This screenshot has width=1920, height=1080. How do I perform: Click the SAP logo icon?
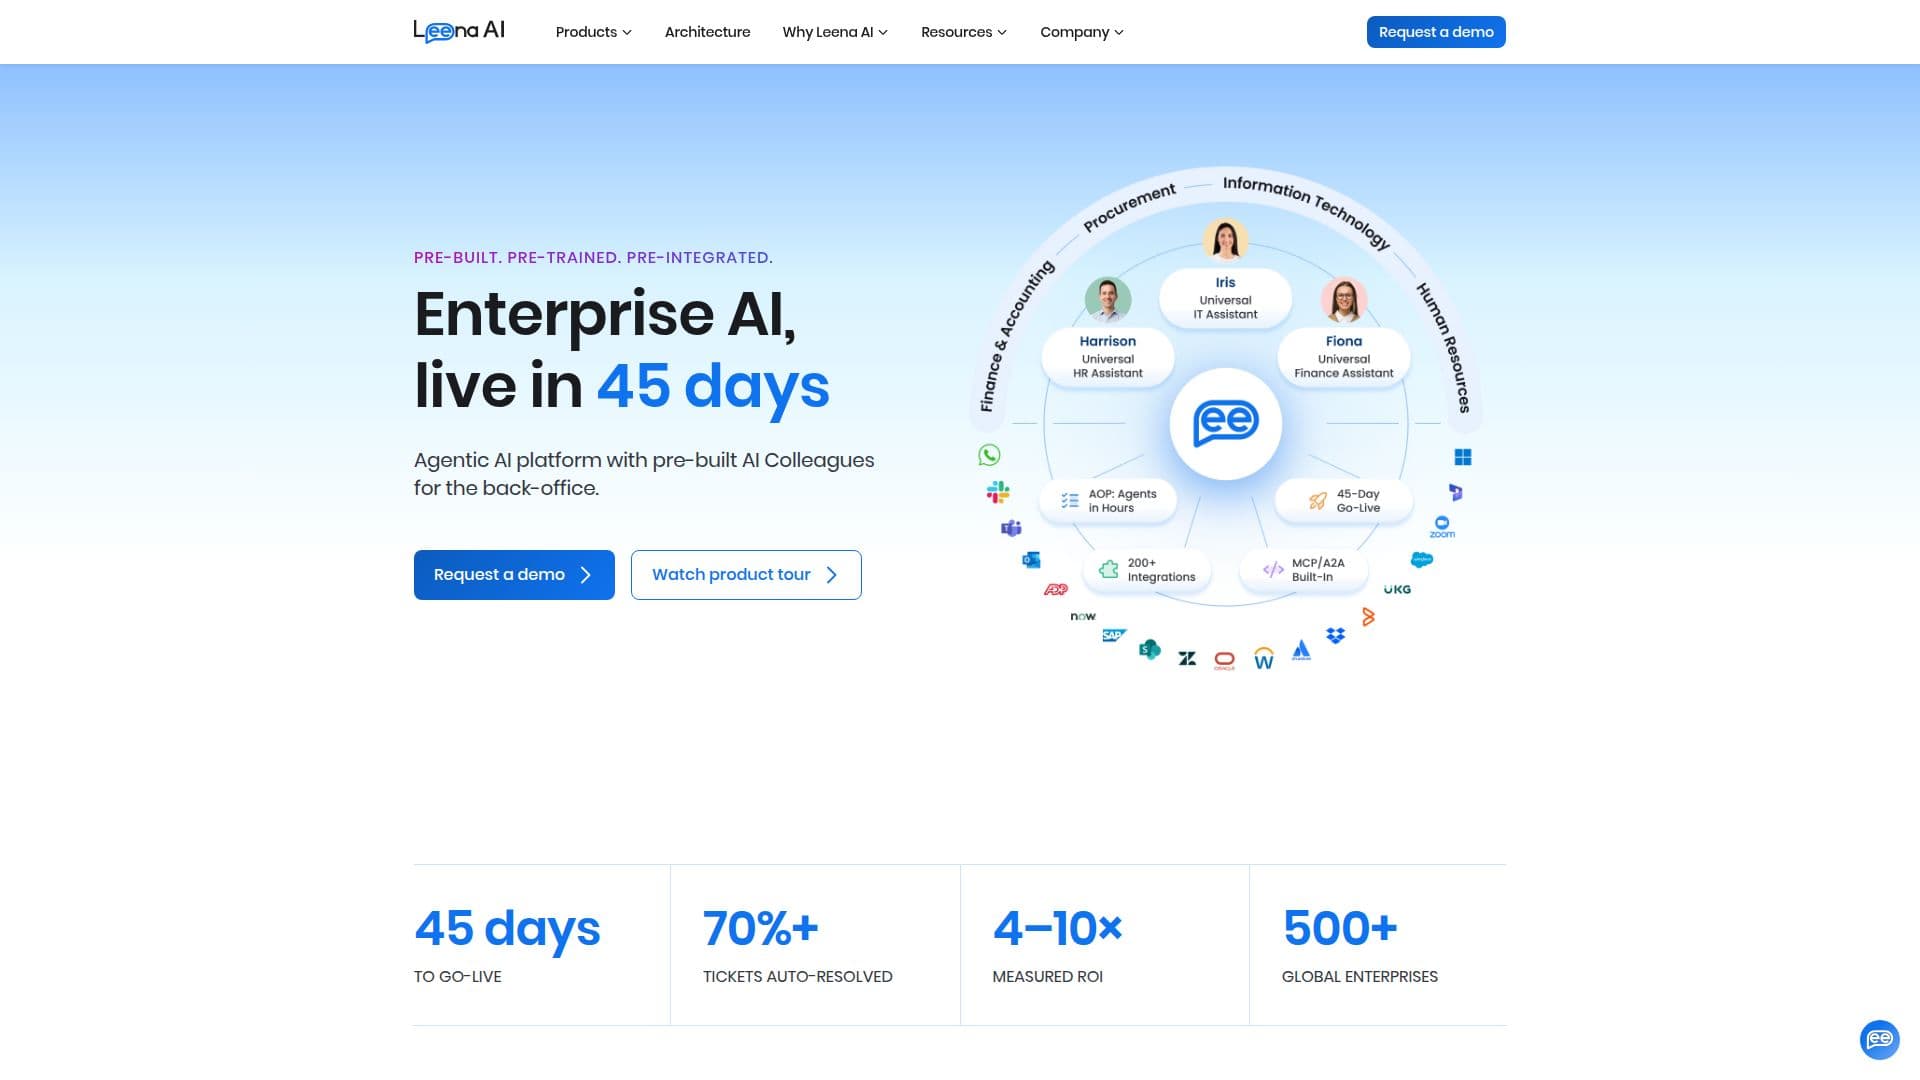1114,635
